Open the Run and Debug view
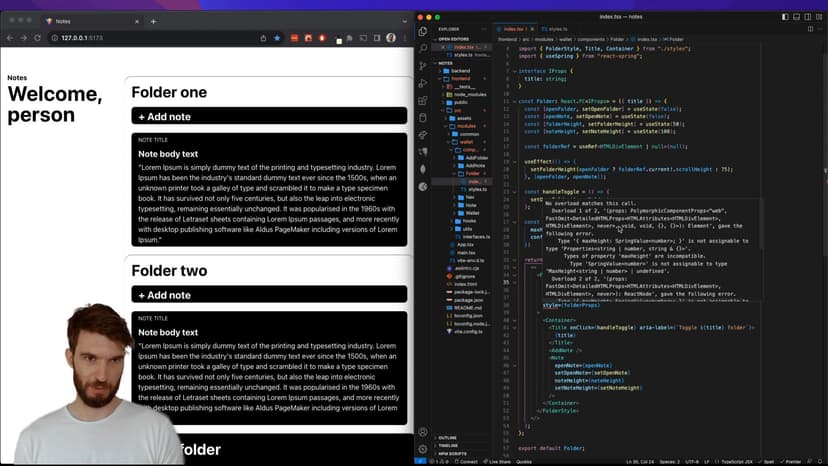Screen dimensions: 828x466 (x=423, y=83)
